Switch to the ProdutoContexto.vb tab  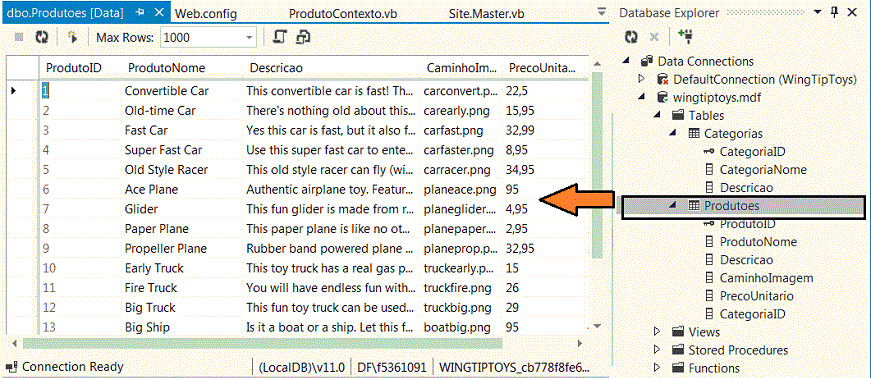[343, 13]
